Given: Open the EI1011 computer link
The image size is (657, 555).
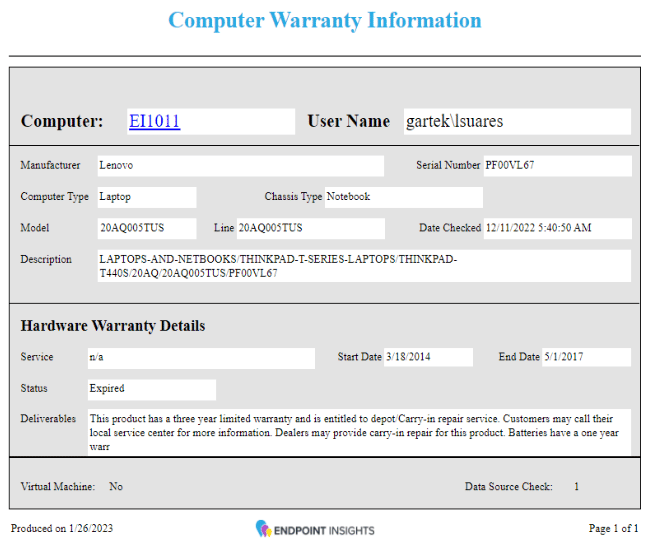Looking at the screenshot, I should coord(155,121).
